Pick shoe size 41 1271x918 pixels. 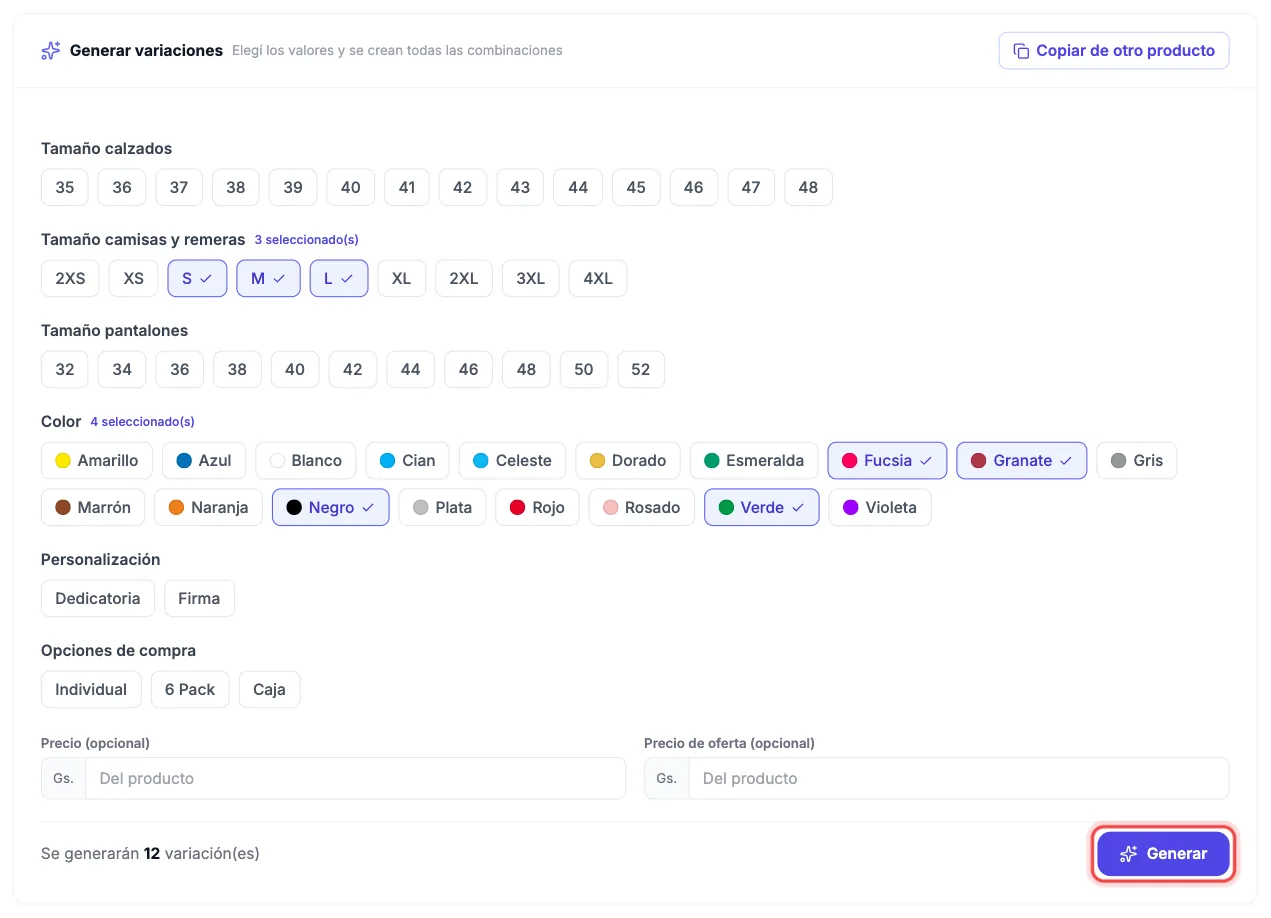tap(407, 188)
